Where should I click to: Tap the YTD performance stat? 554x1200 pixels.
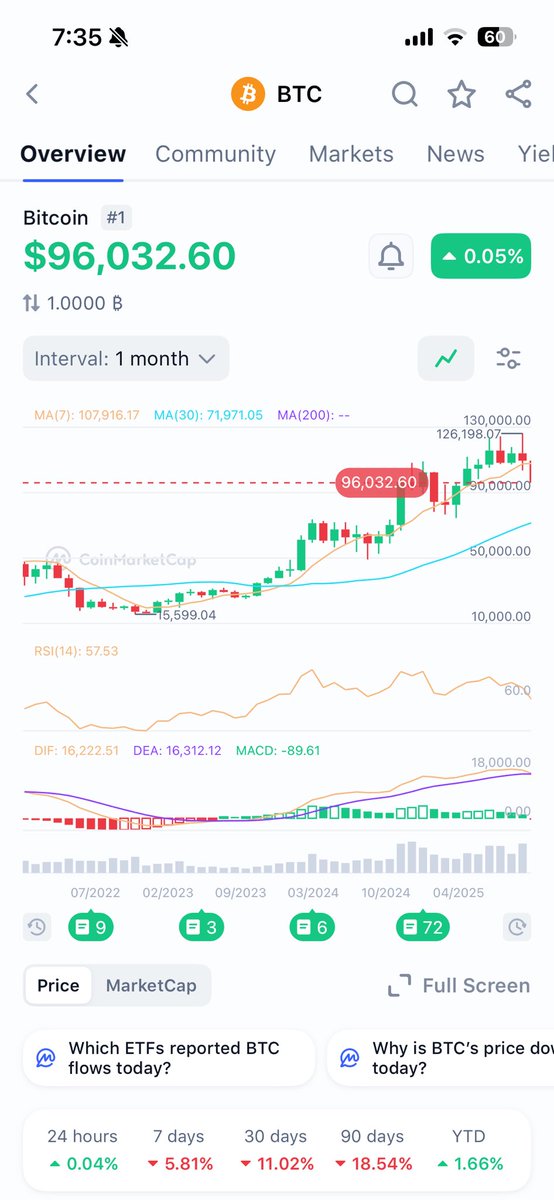click(x=469, y=1149)
